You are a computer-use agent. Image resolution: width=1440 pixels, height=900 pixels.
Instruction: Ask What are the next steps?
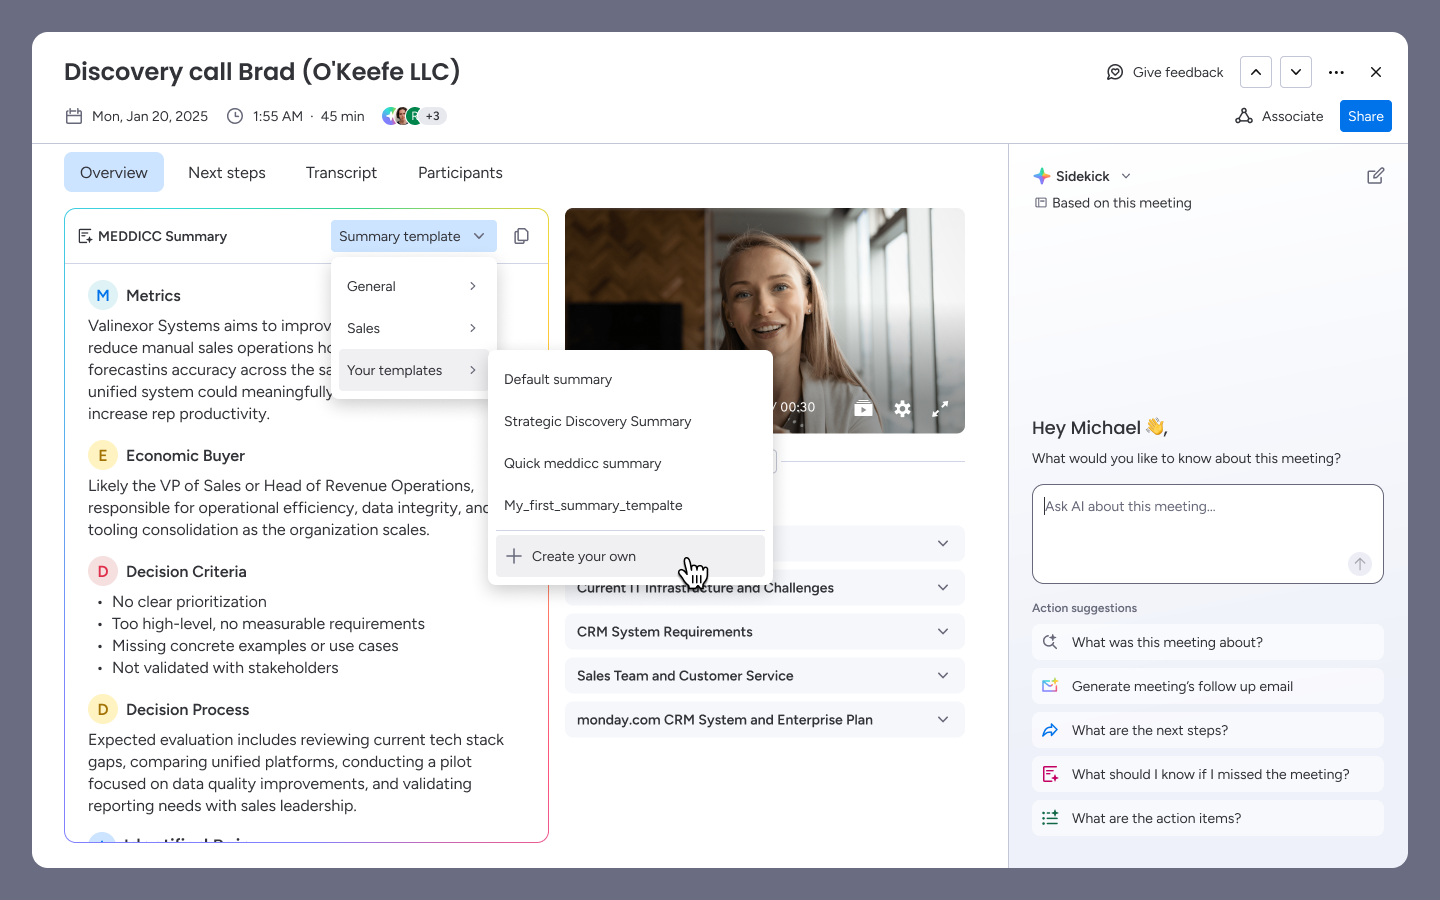pyautogui.click(x=1208, y=730)
